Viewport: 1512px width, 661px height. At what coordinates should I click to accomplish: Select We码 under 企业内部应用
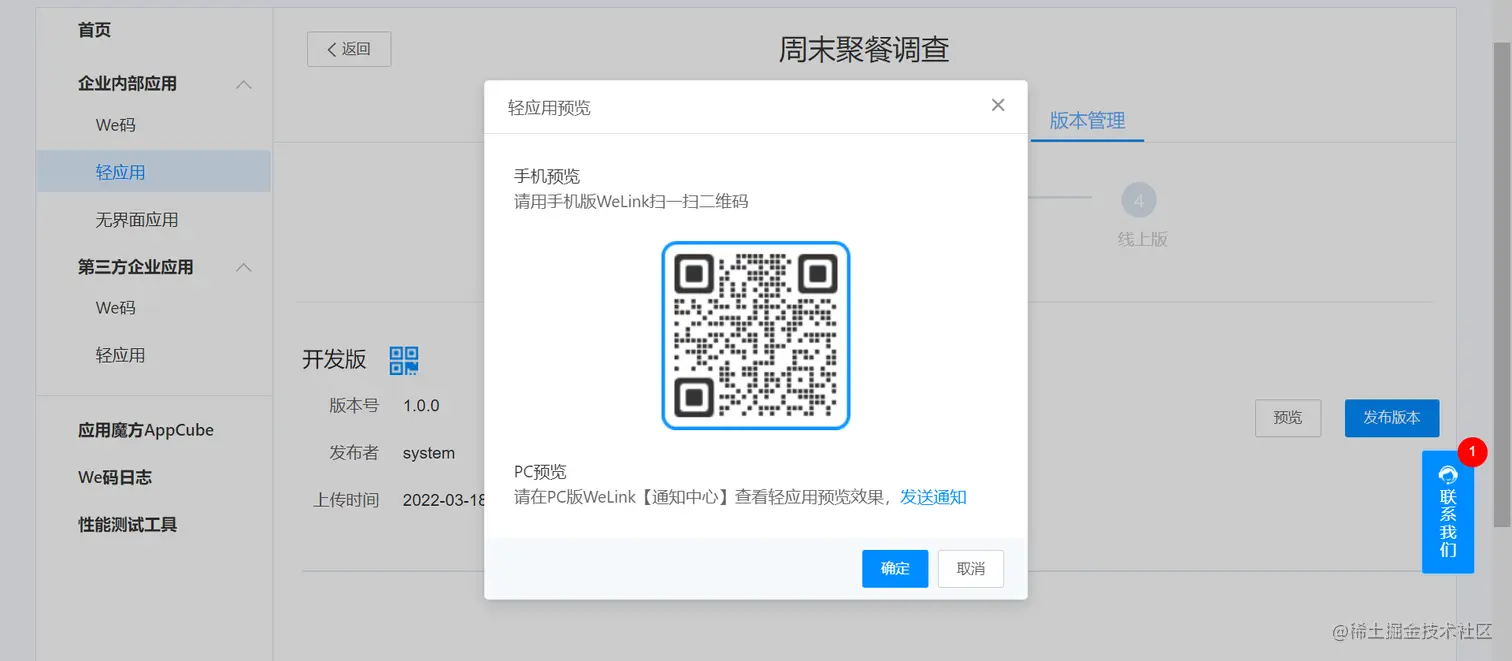[x=115, y=124]
